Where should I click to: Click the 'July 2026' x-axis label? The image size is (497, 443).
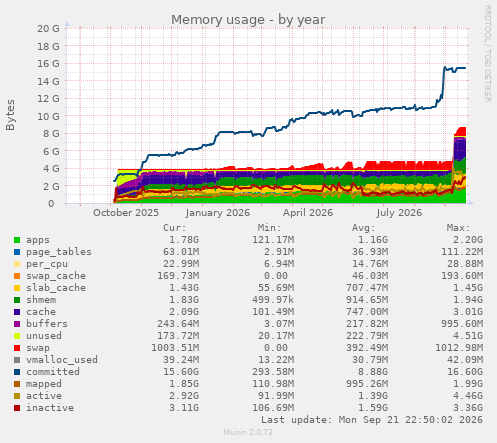(399, 213)
